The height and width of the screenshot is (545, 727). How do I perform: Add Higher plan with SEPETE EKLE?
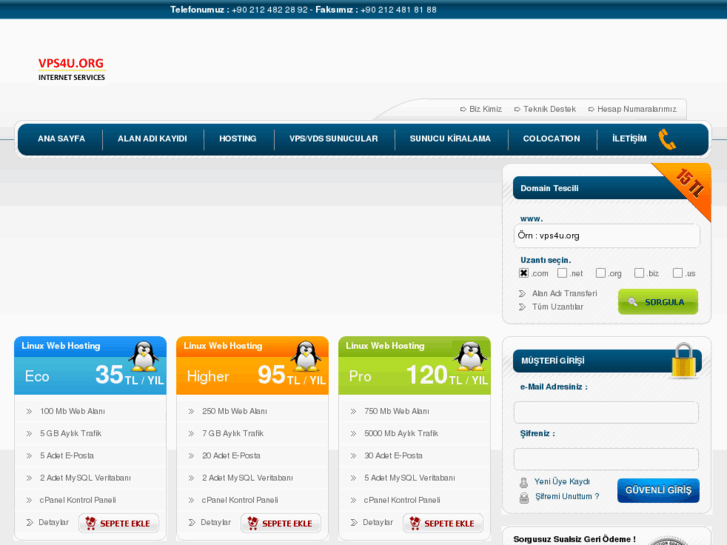point(281,523)
